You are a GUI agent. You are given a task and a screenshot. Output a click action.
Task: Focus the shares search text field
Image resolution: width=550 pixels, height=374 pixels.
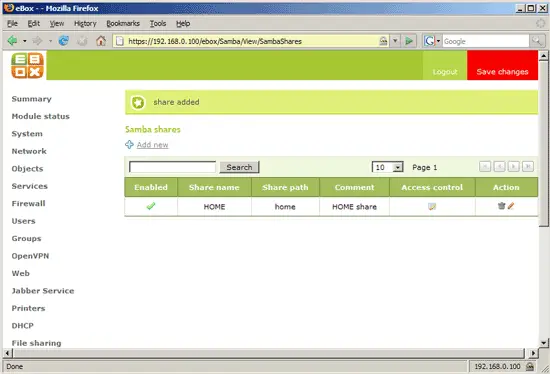(172, 167)
